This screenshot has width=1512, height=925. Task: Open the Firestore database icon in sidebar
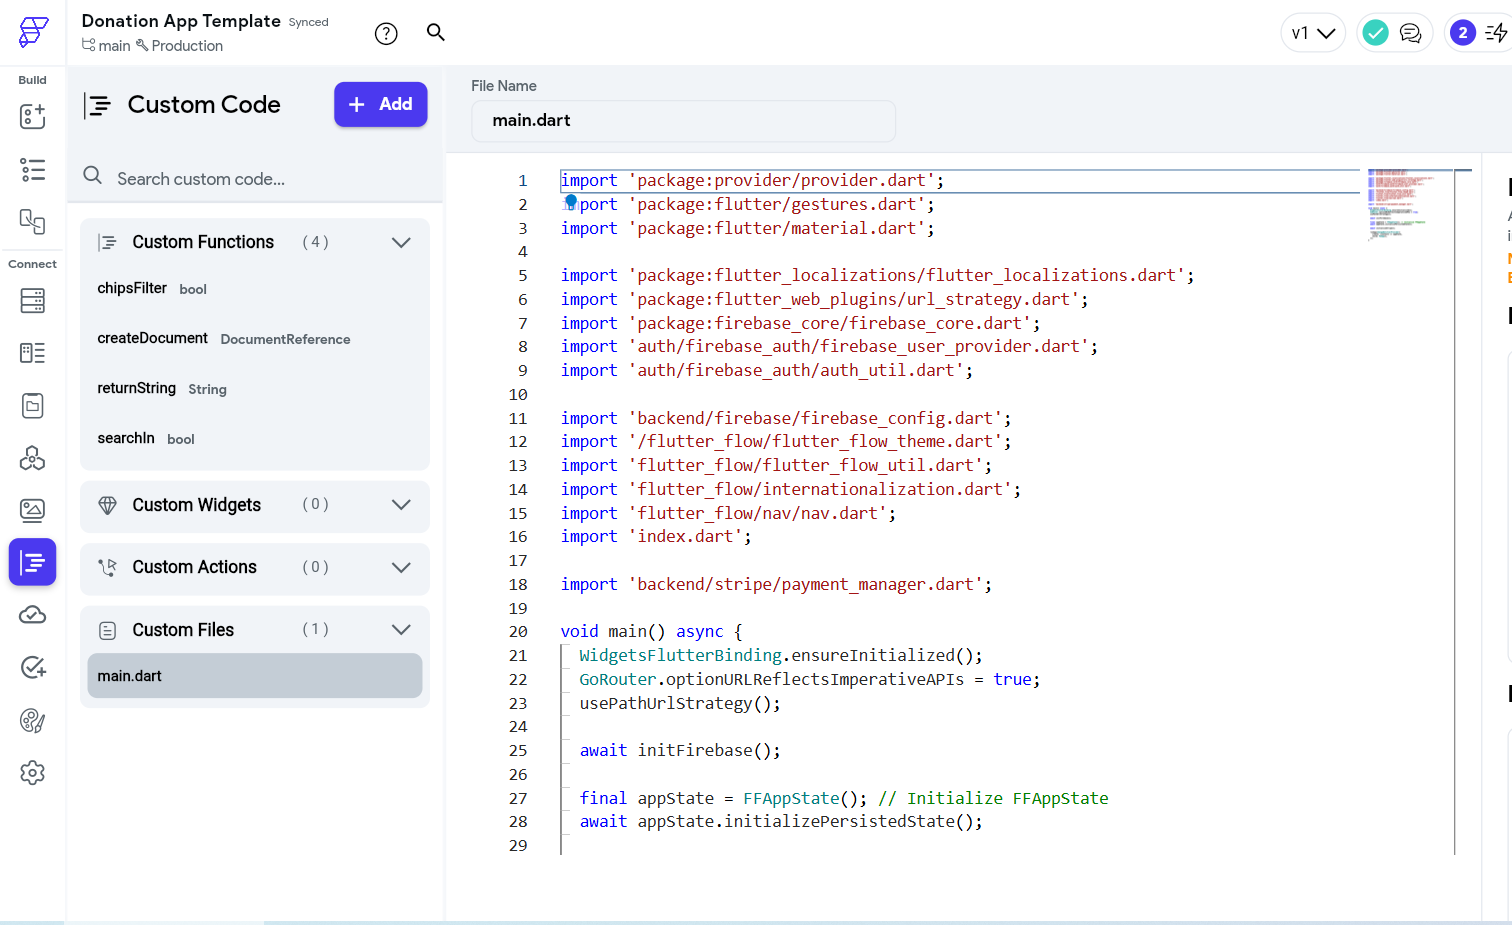[33, 301]
